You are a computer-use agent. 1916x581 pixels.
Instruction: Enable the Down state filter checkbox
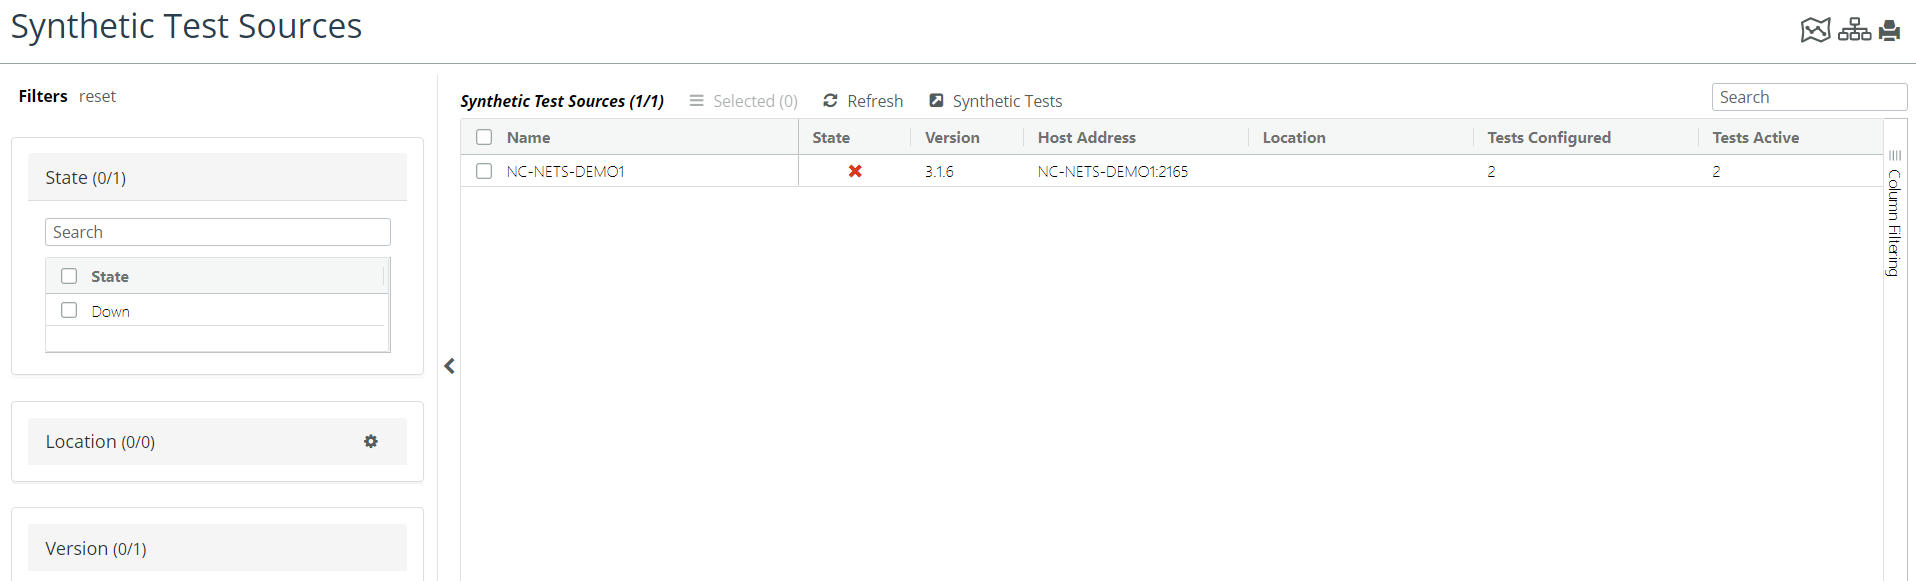[x=69, y=311]
